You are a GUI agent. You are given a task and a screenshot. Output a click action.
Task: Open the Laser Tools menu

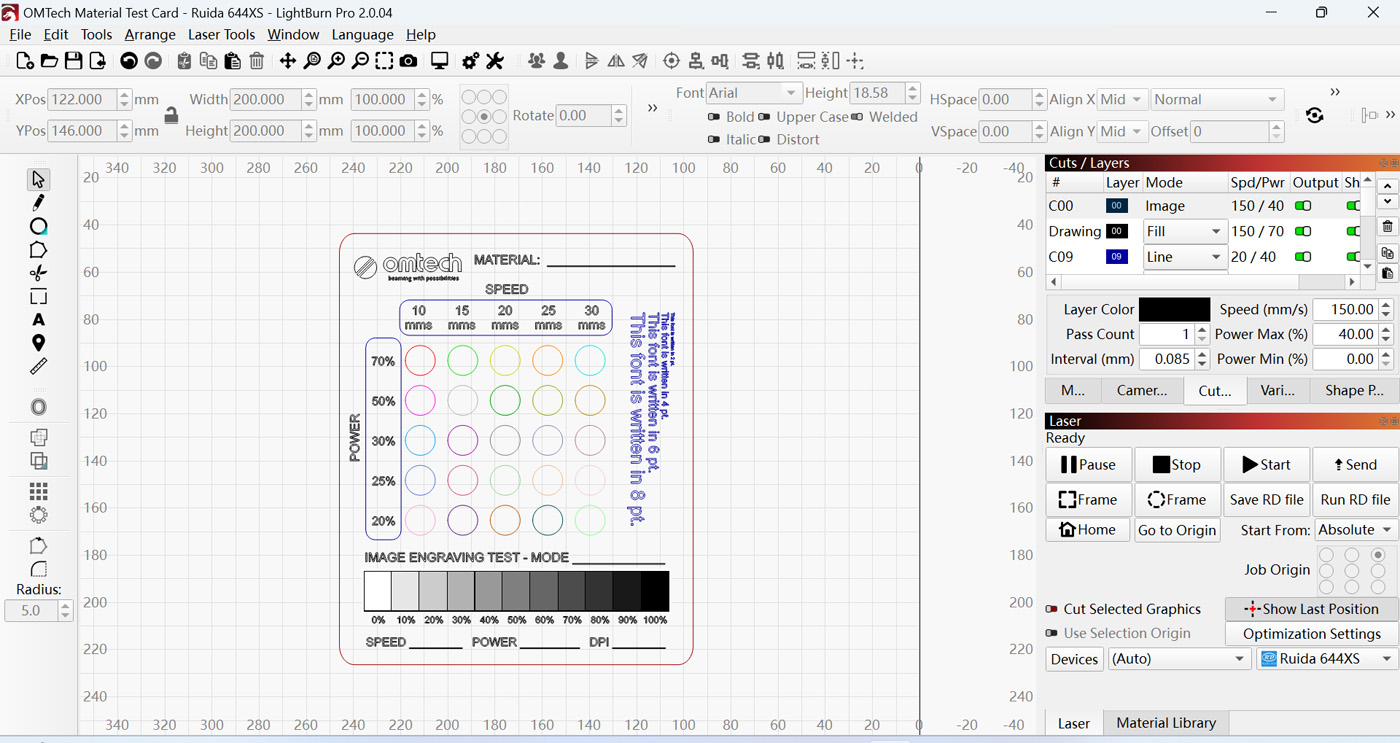point(221,35)
